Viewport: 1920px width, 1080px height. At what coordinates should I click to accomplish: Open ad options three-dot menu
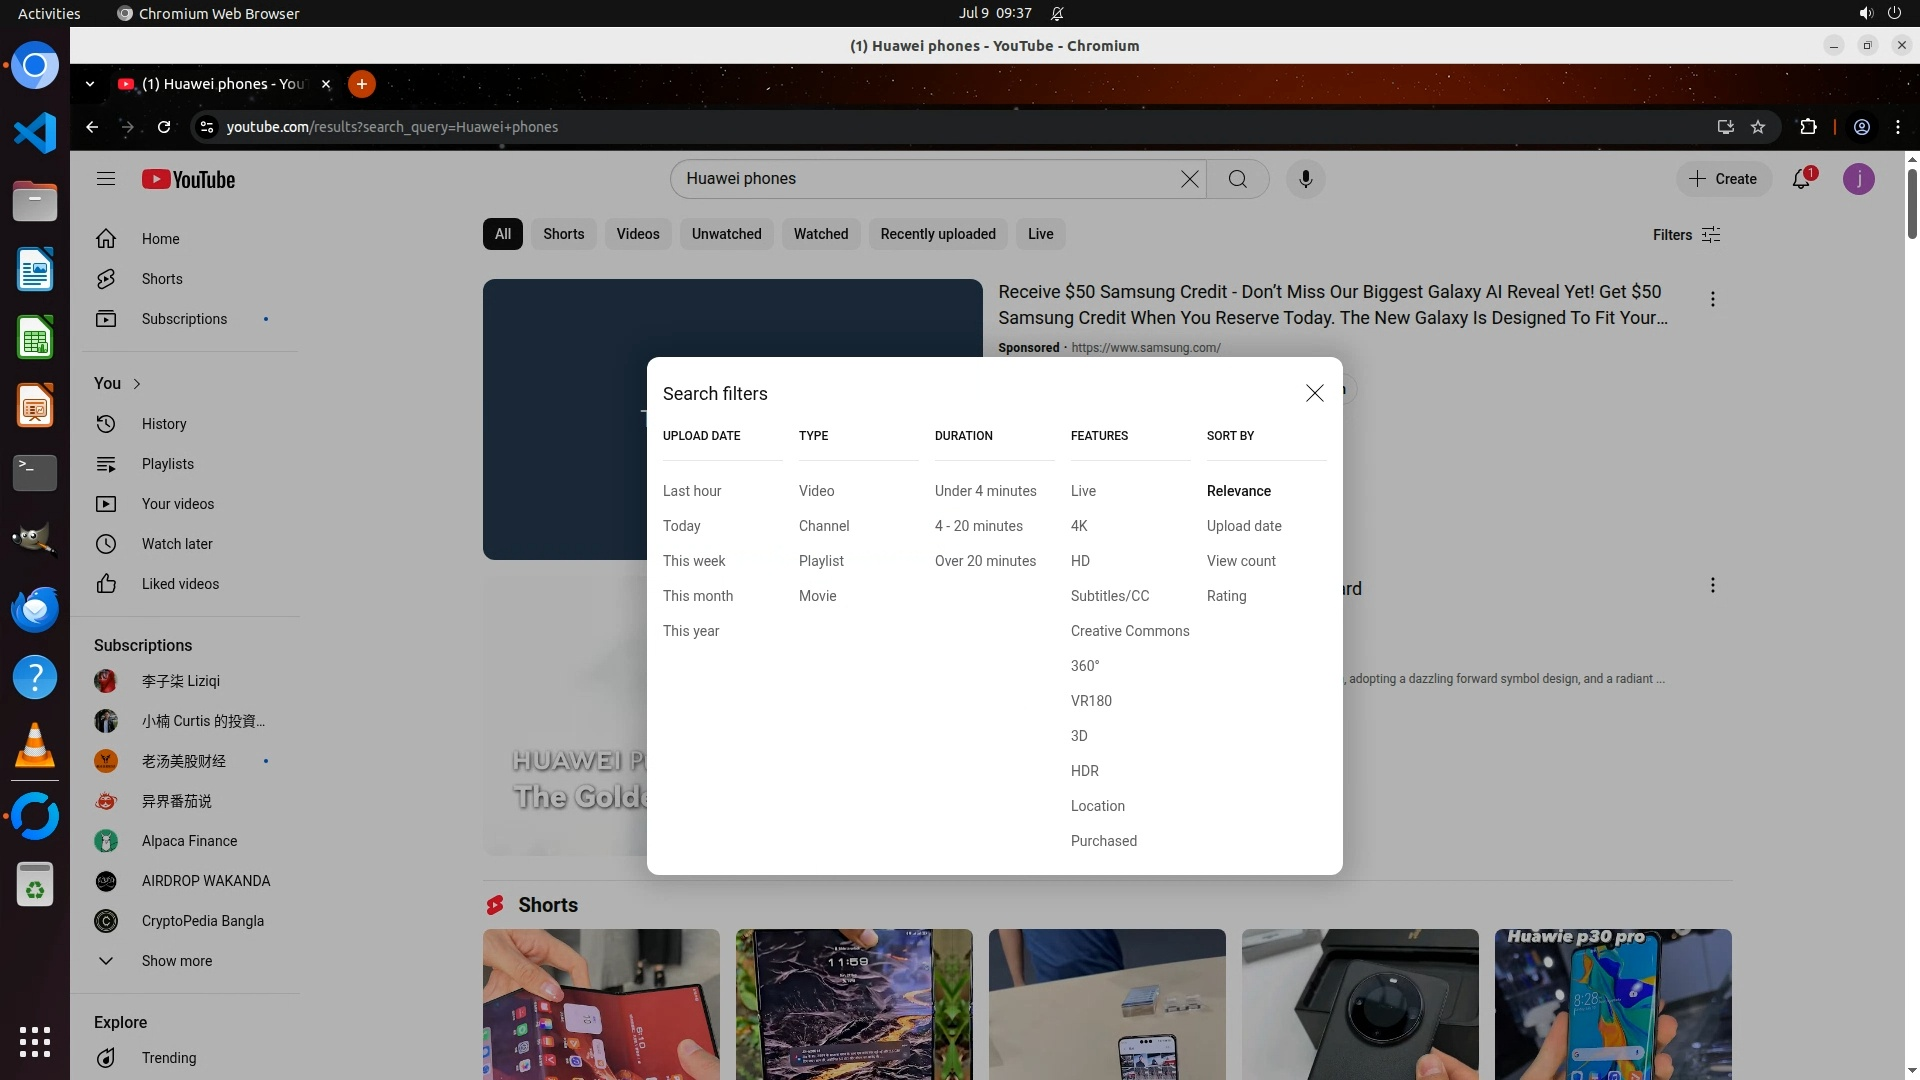coord(1712,299)
